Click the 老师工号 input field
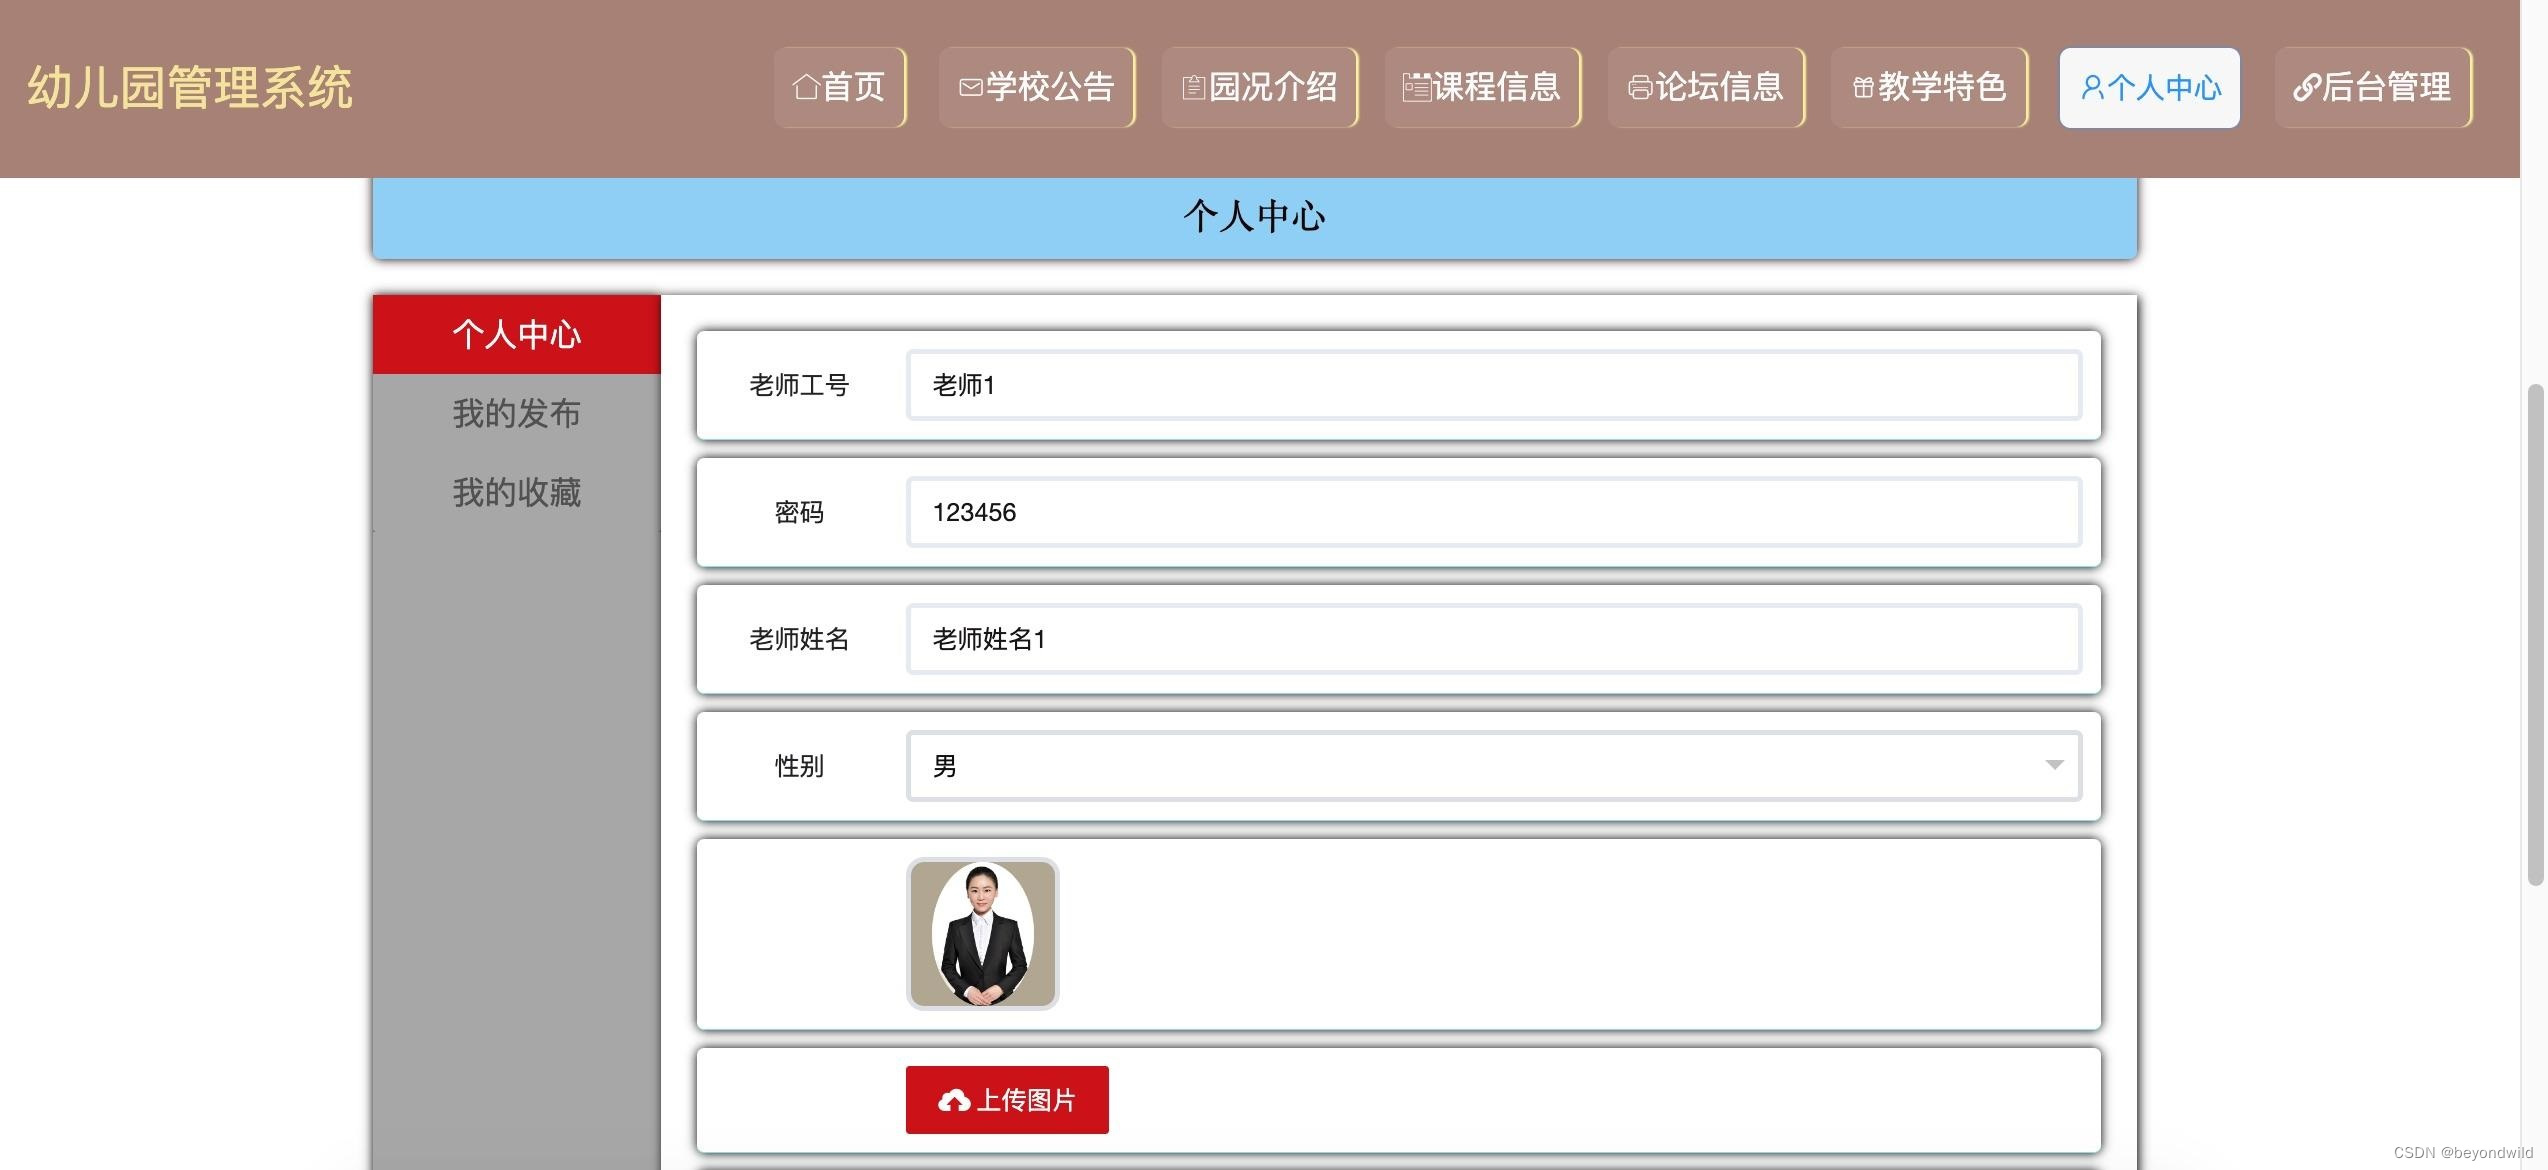The image size is (2548, 1170). [1493, 384]
